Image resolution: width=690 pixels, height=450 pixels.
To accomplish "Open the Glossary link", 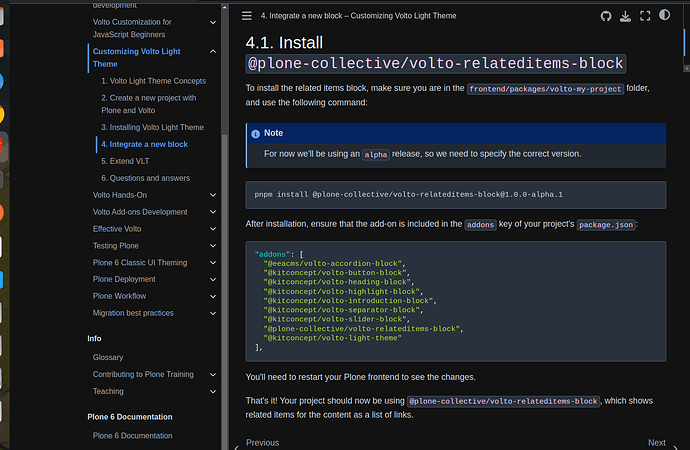I will pos(108,358).
